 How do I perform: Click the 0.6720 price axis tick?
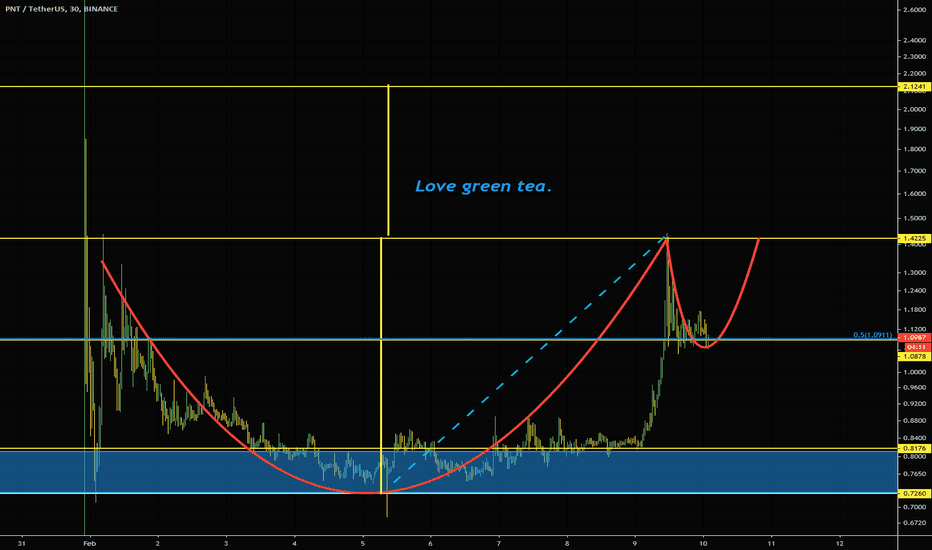click(914, 523)
